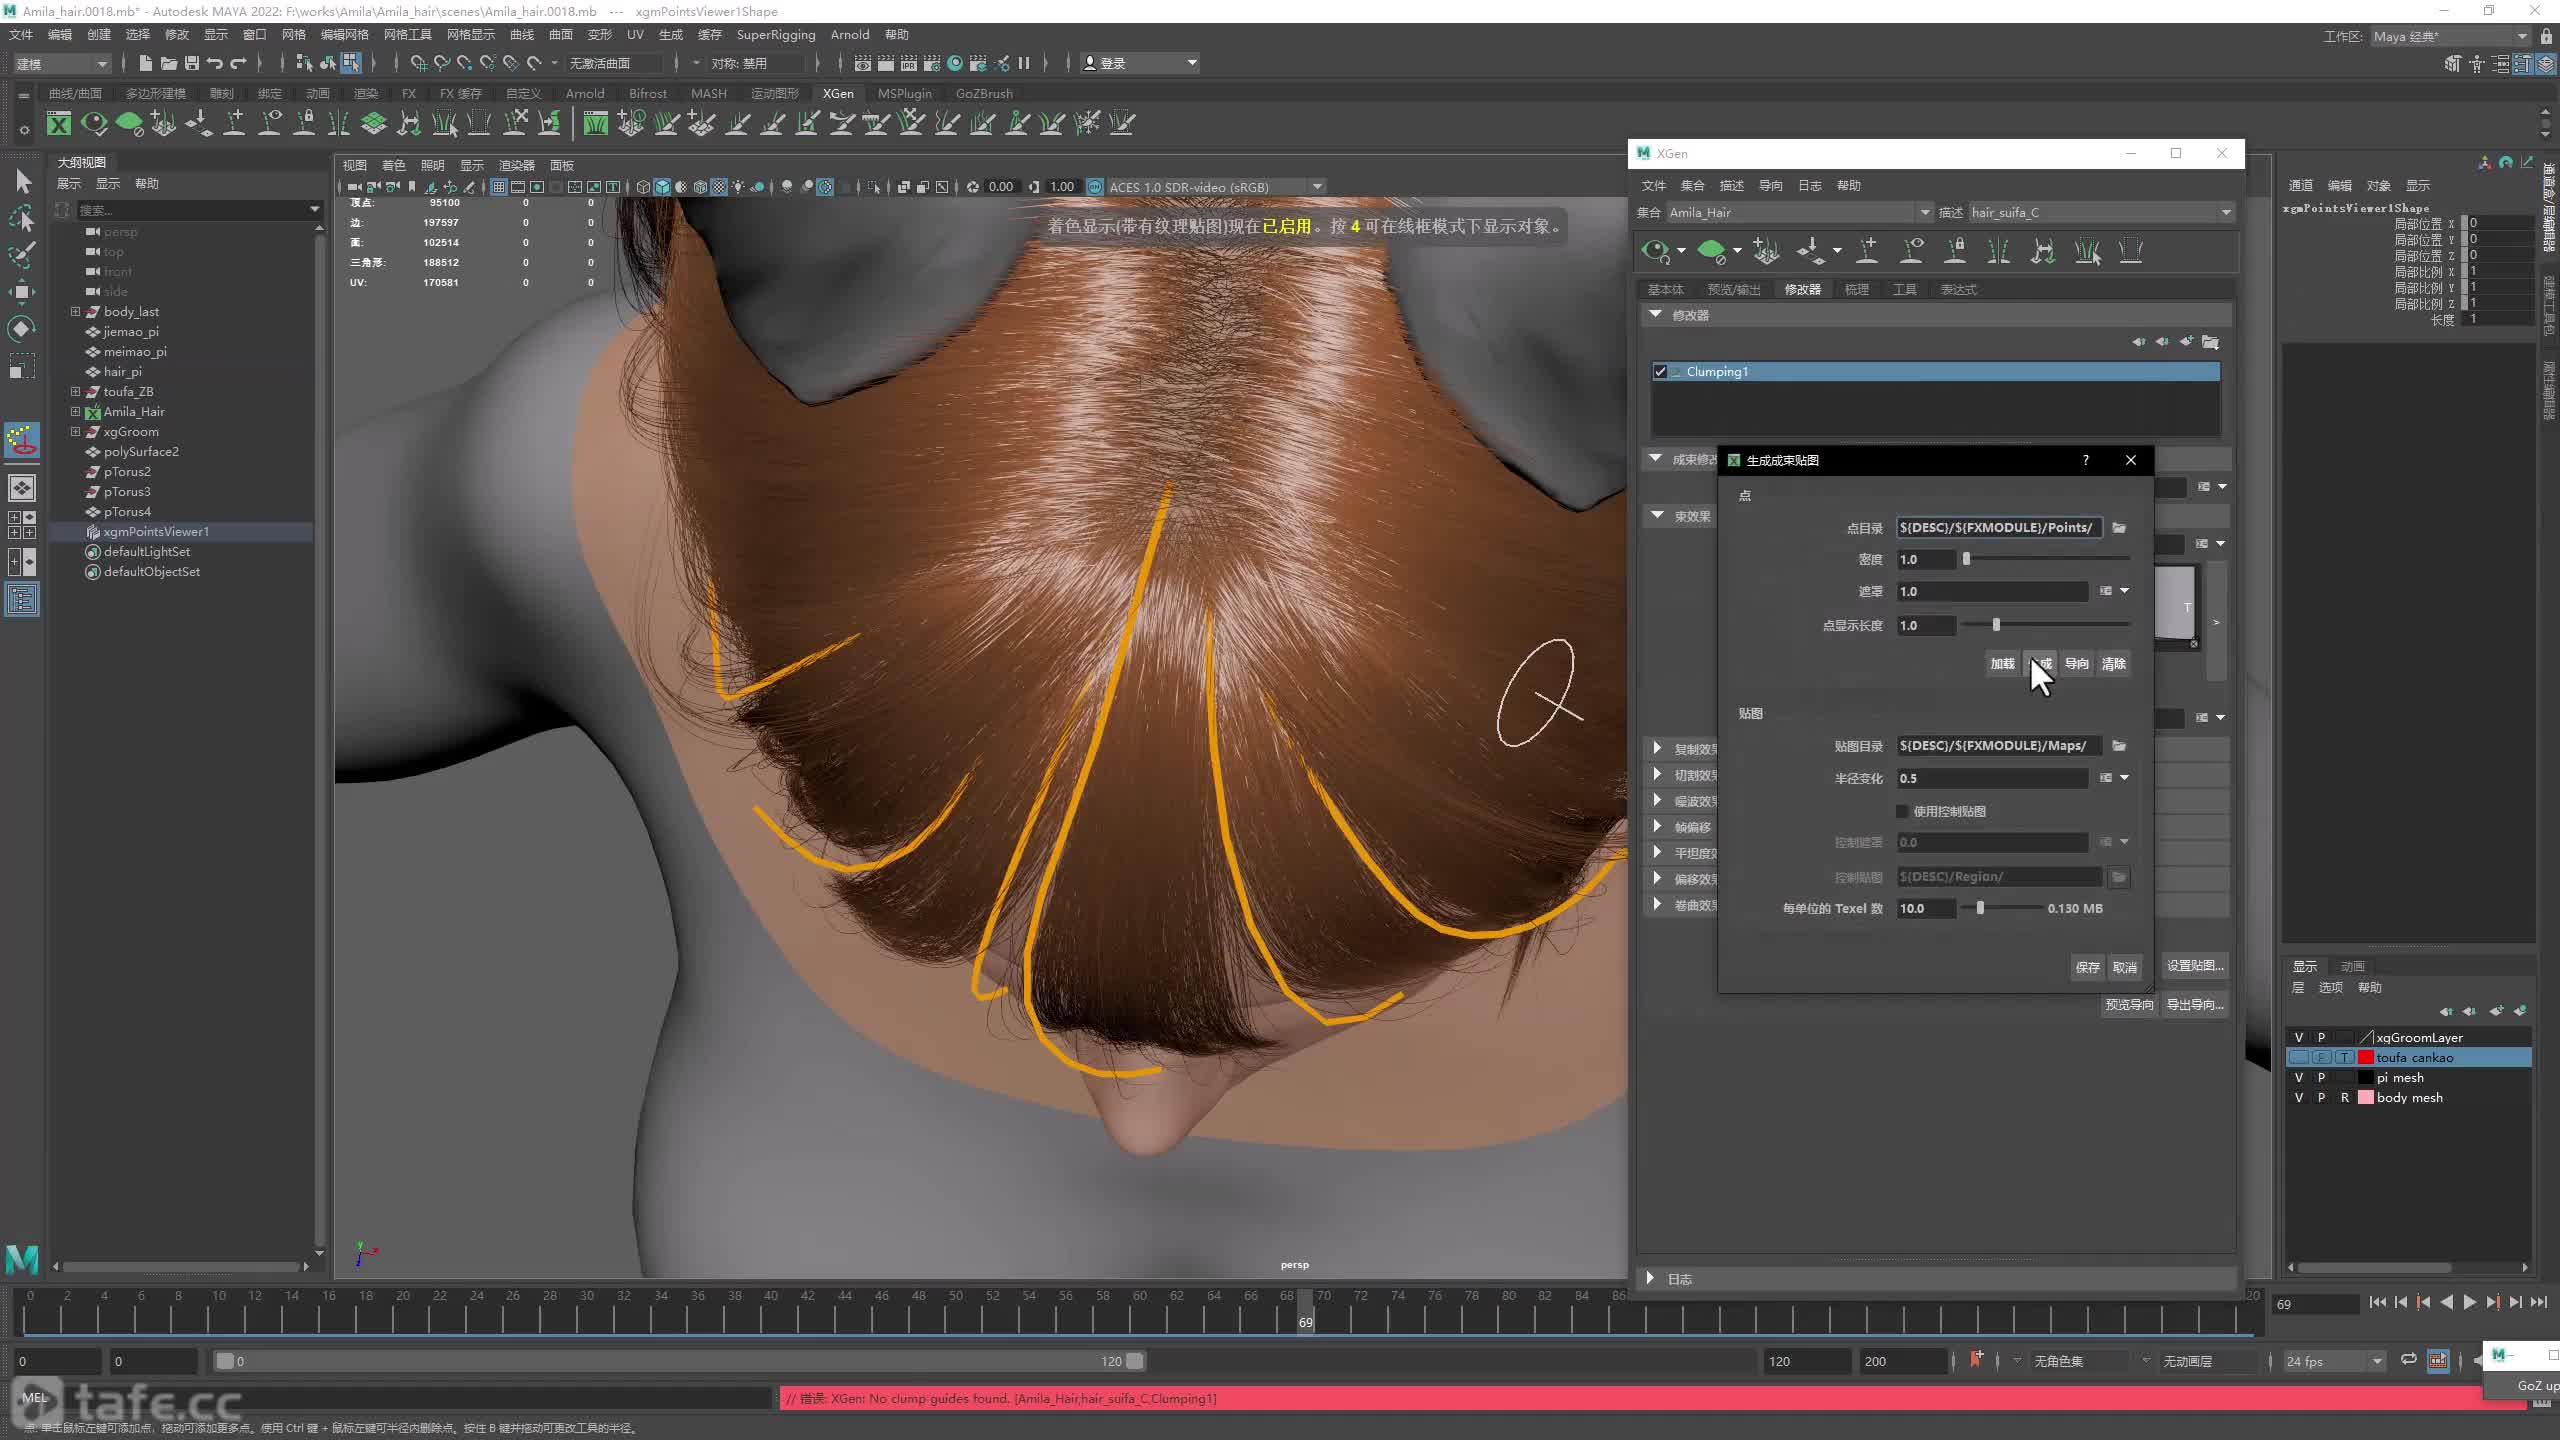The image size is (2560, 1440).
Task: Expand the body_last node in outliner
Action: tap(75, 311)
